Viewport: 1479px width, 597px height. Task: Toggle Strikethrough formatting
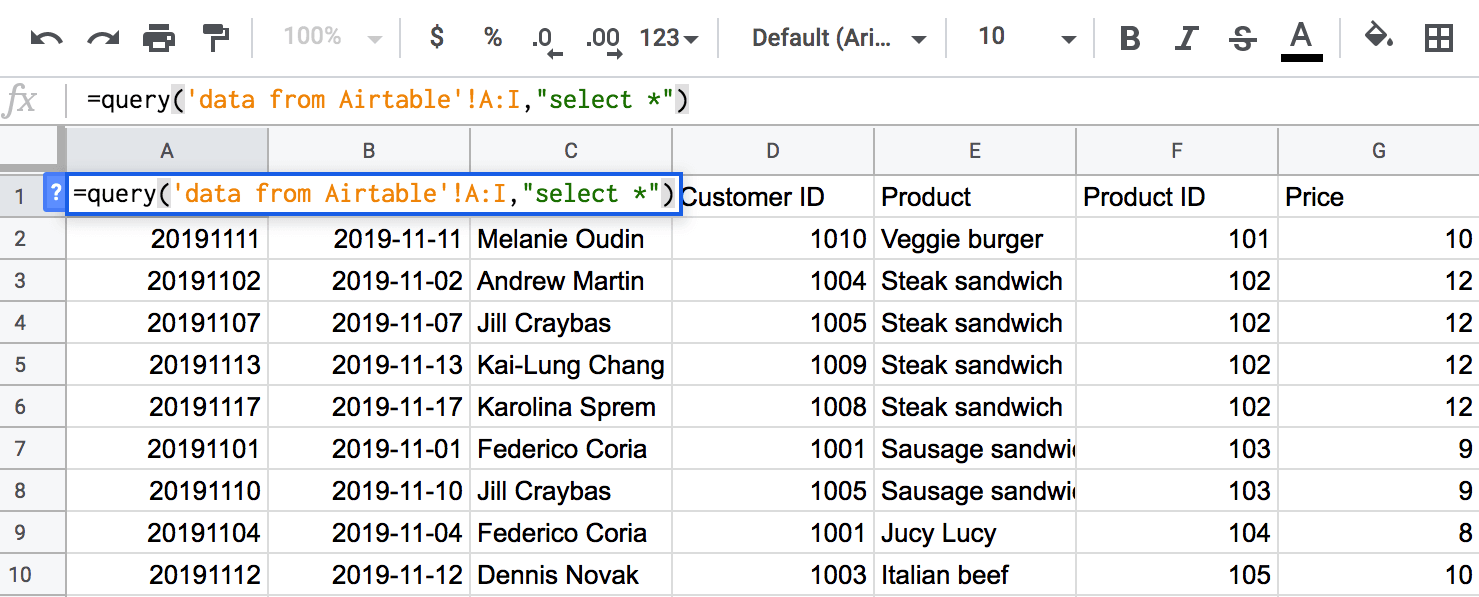[1242, 39]
